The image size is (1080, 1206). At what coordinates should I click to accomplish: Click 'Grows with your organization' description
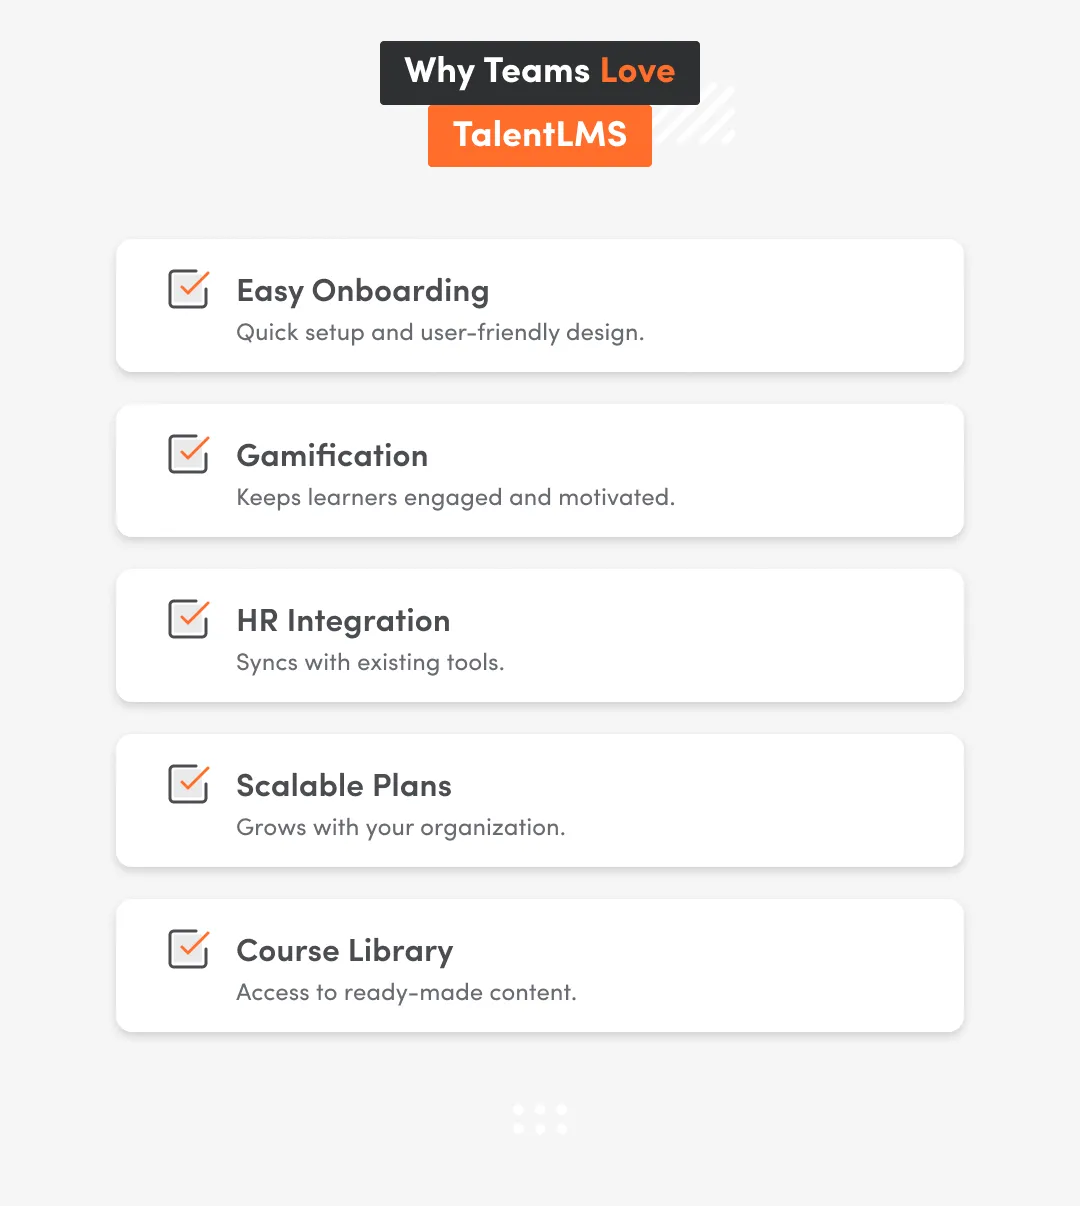click(x=400, y=828)
